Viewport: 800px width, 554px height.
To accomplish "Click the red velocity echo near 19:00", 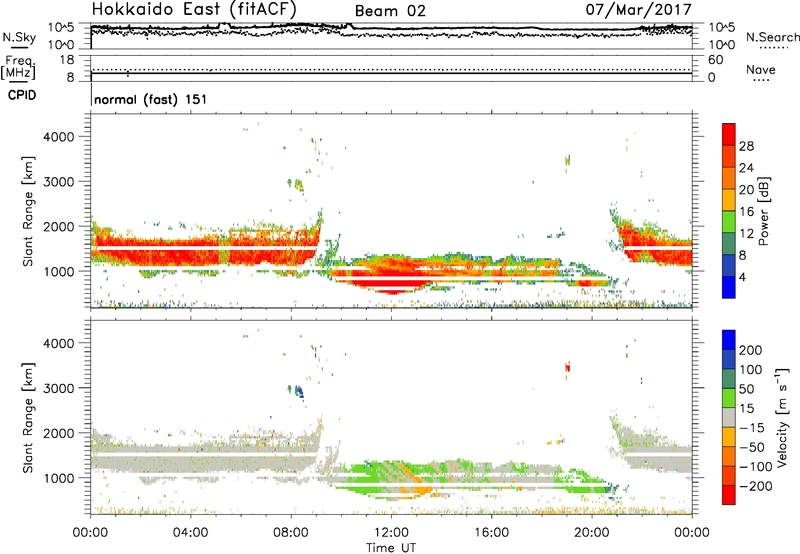I will (x=567, y=367).
